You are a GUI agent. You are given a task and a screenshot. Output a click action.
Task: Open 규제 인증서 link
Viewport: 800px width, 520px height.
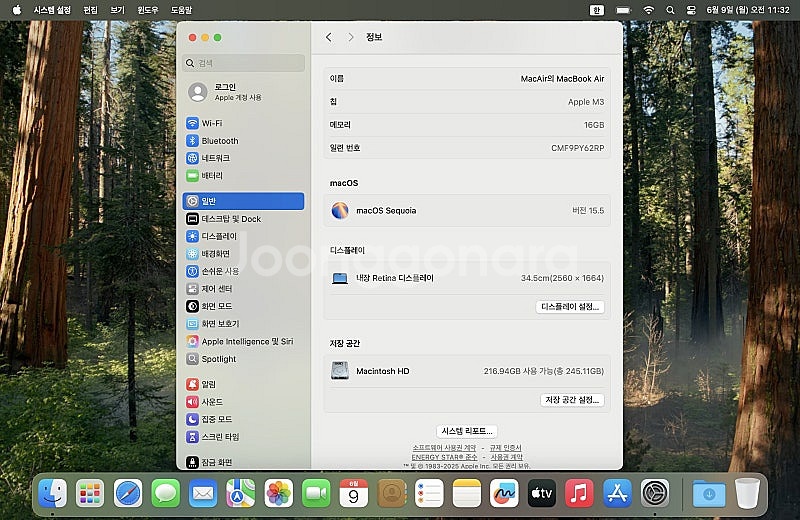pyautogui.click(x=506, y=448)
